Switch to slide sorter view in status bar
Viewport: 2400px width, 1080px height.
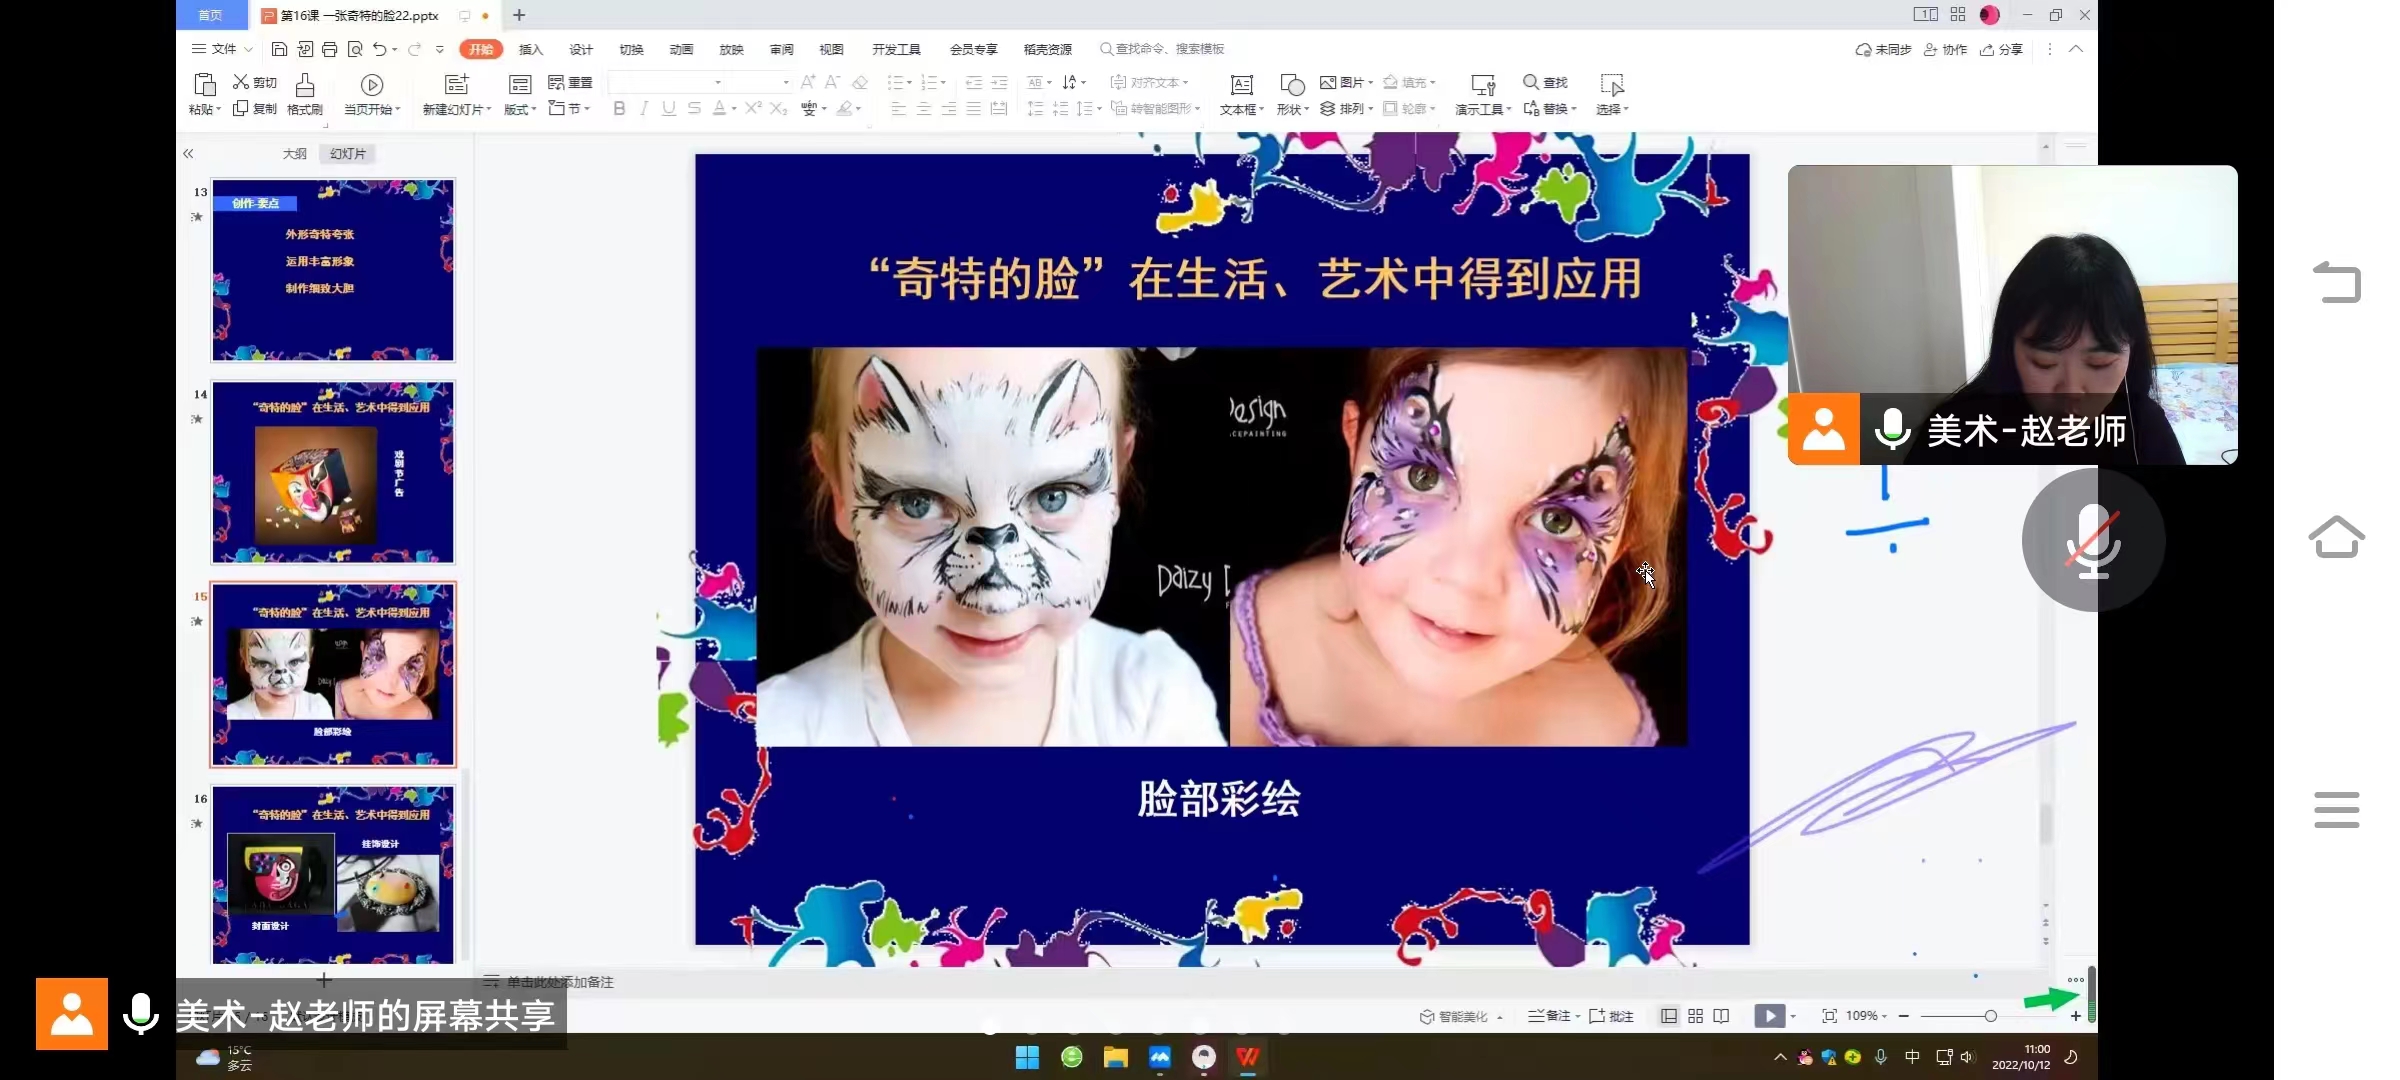pos(1695,1016)
